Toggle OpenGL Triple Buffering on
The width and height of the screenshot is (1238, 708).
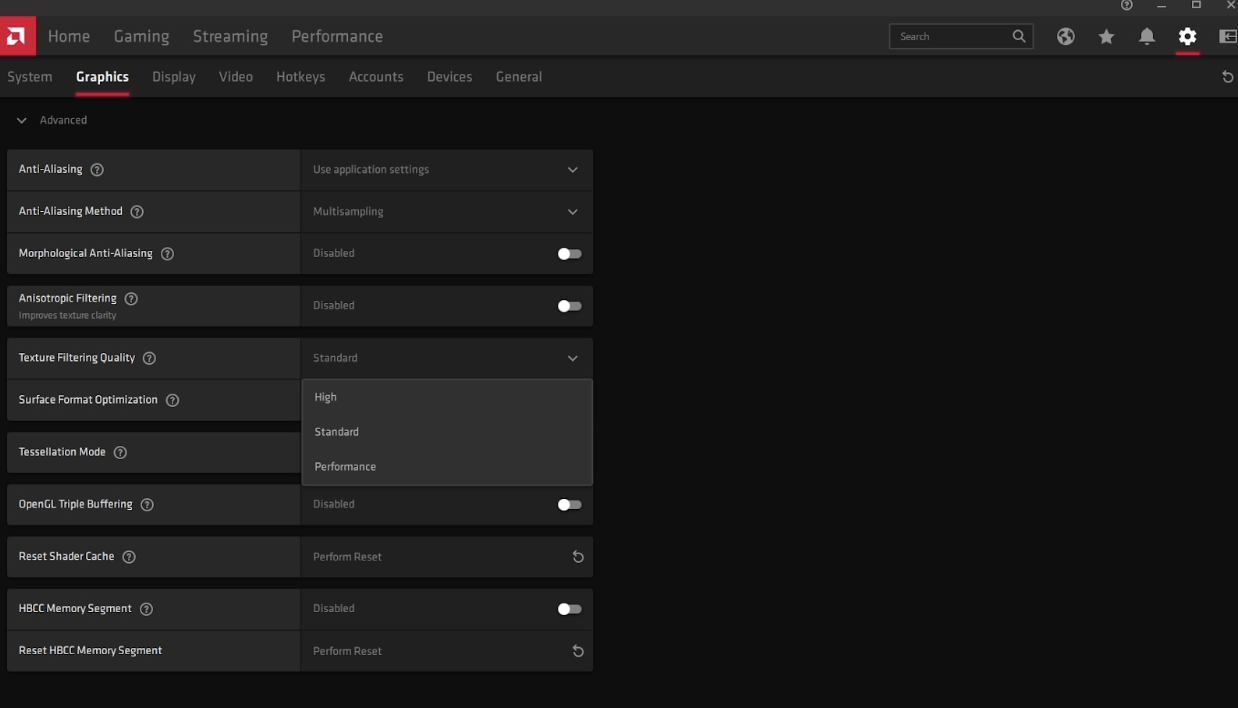coord(568,504)
